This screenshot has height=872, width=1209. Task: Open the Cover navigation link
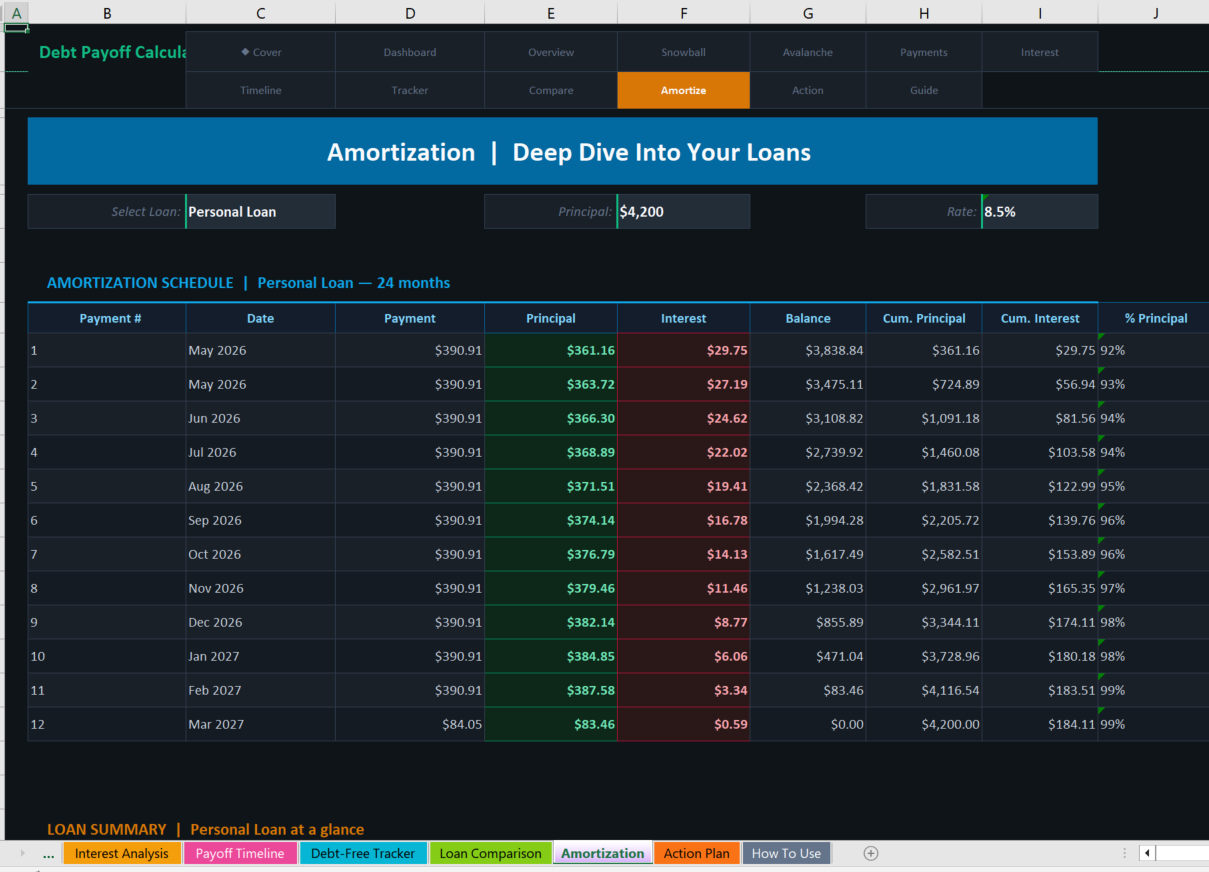[261, 52]
